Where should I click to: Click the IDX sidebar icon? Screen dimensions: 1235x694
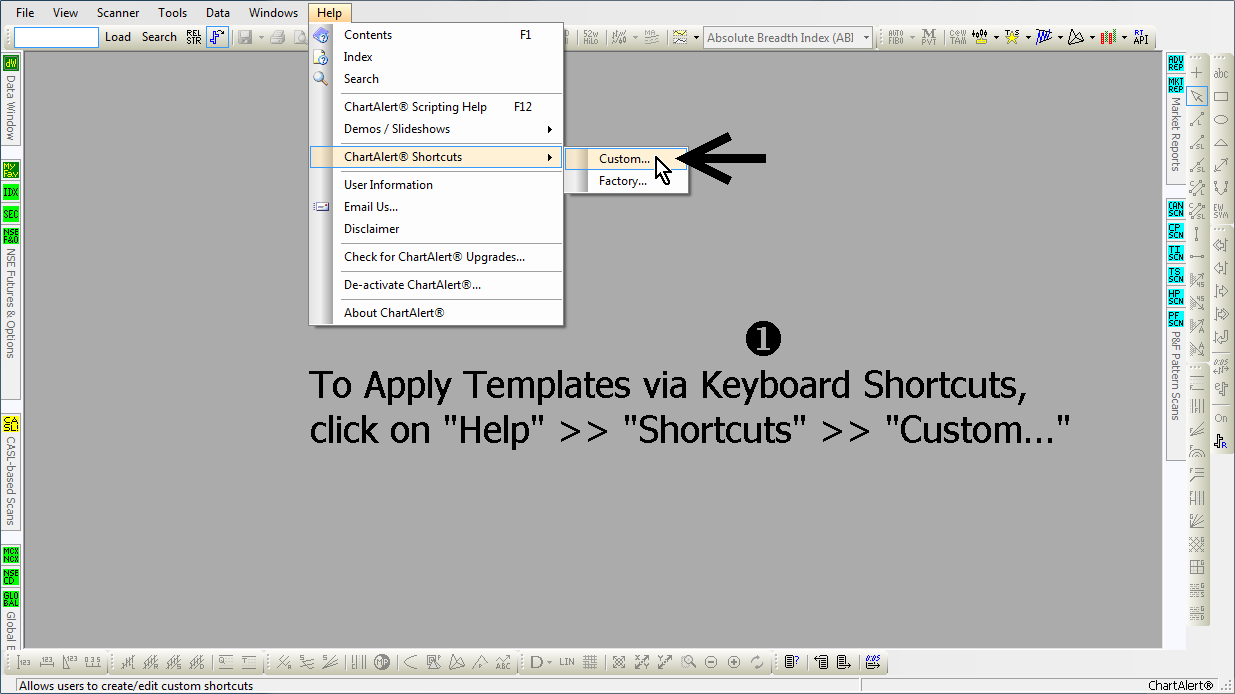(11, 192)
